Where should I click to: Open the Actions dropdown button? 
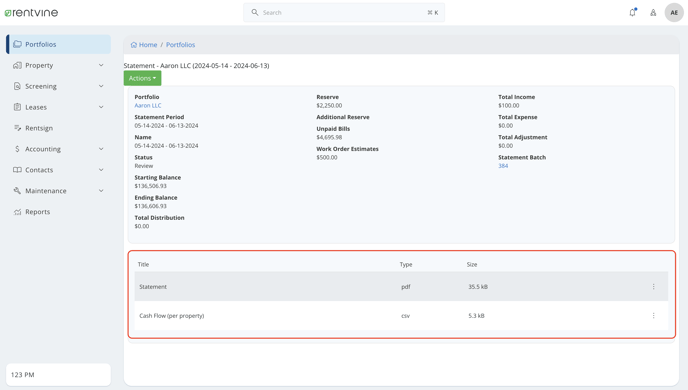143,78
